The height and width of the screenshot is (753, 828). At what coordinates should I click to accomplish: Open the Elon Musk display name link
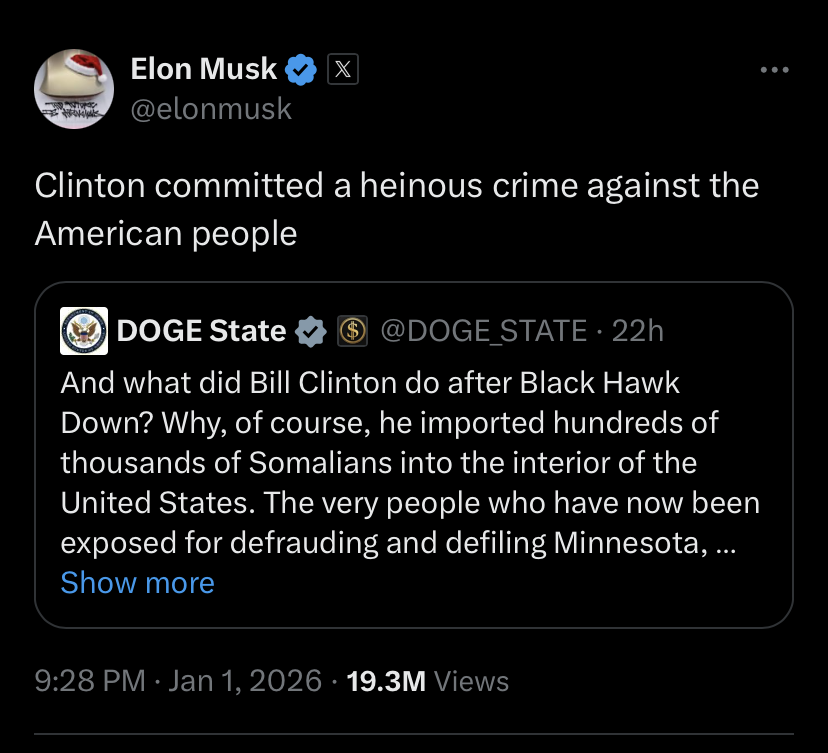pos(204,69)
